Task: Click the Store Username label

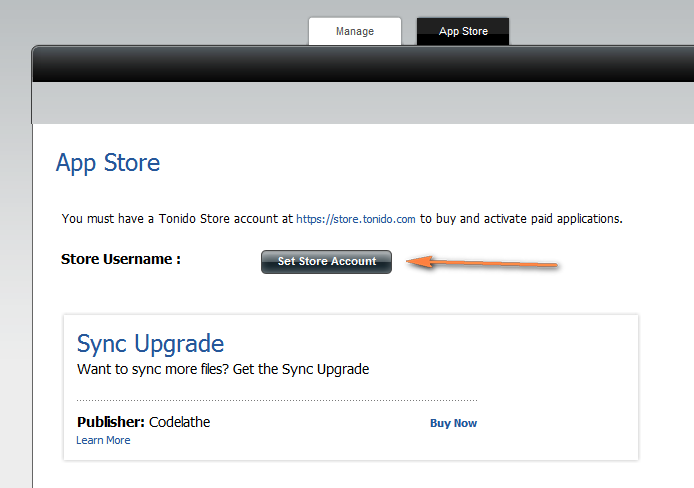Action: pyautogui.click(x=121, y=259)
